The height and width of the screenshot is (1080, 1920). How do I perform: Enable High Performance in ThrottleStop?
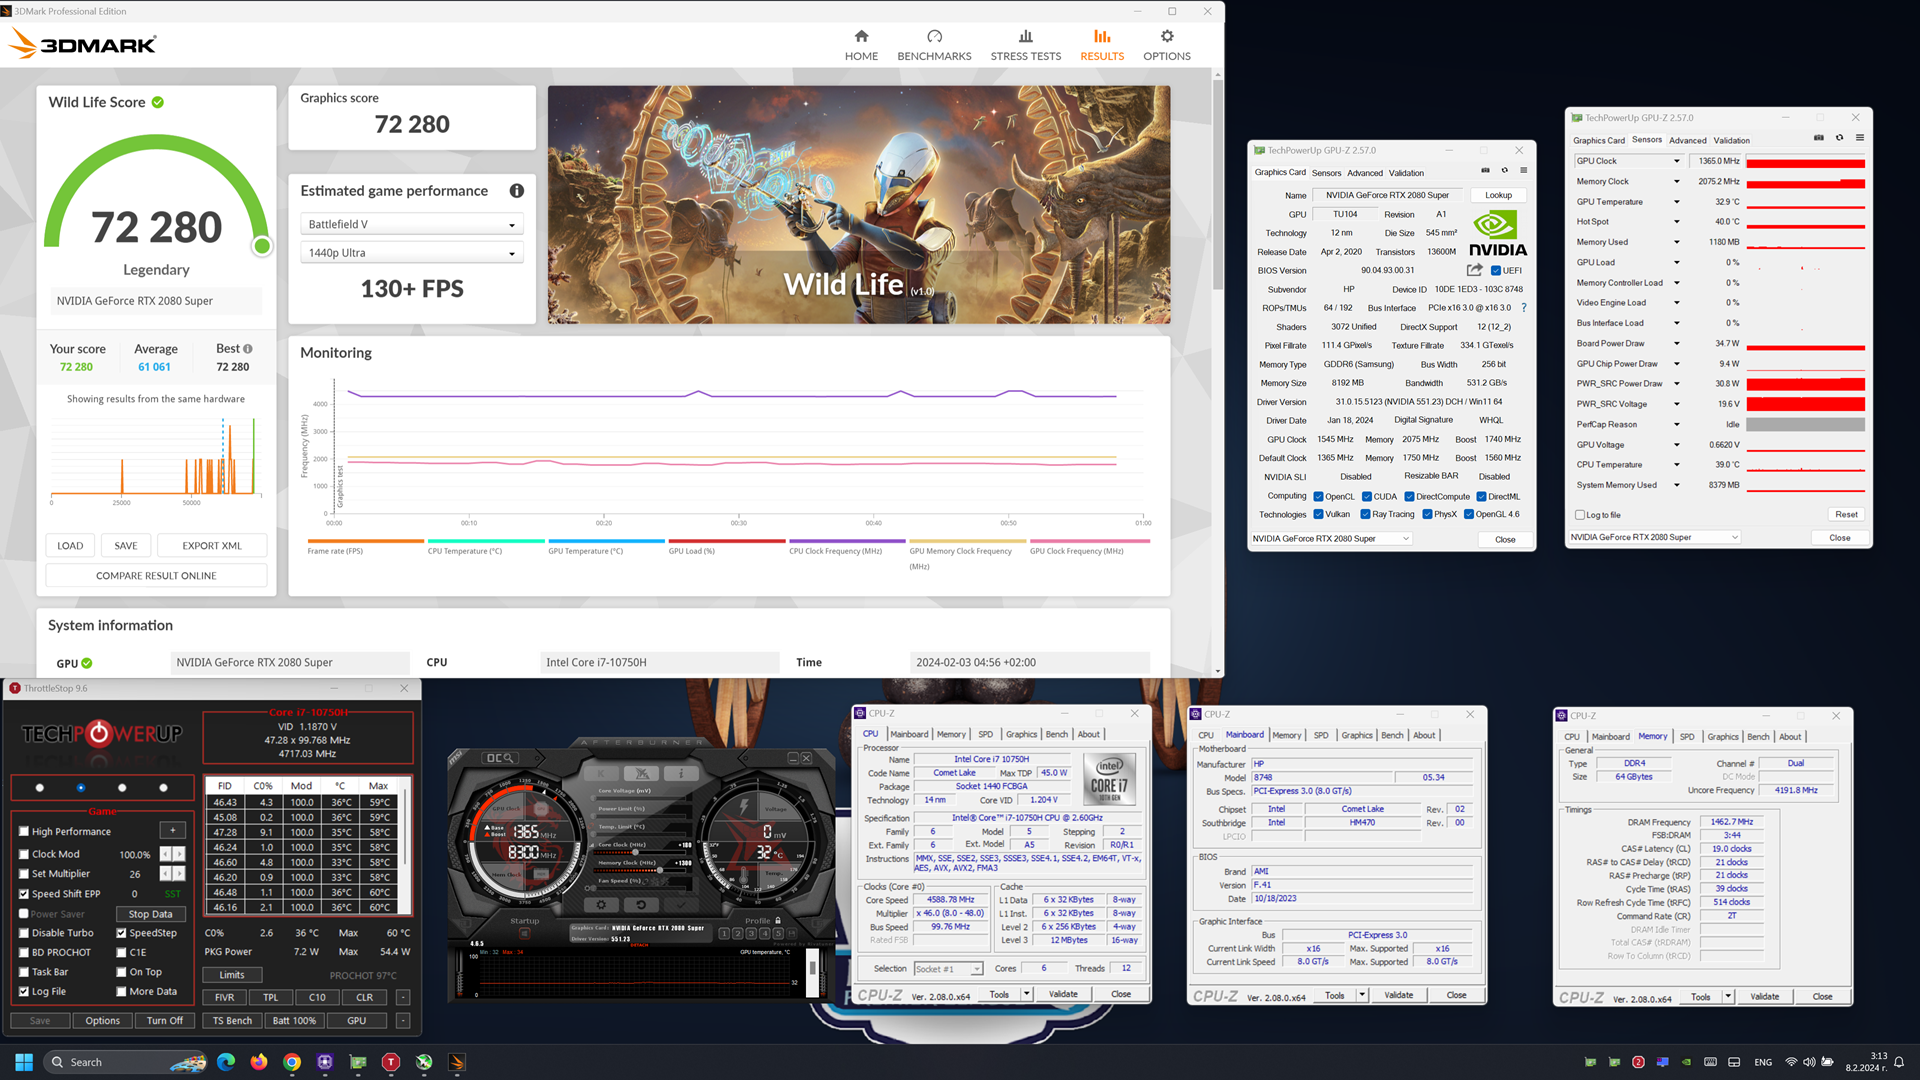tap(24, 831)
